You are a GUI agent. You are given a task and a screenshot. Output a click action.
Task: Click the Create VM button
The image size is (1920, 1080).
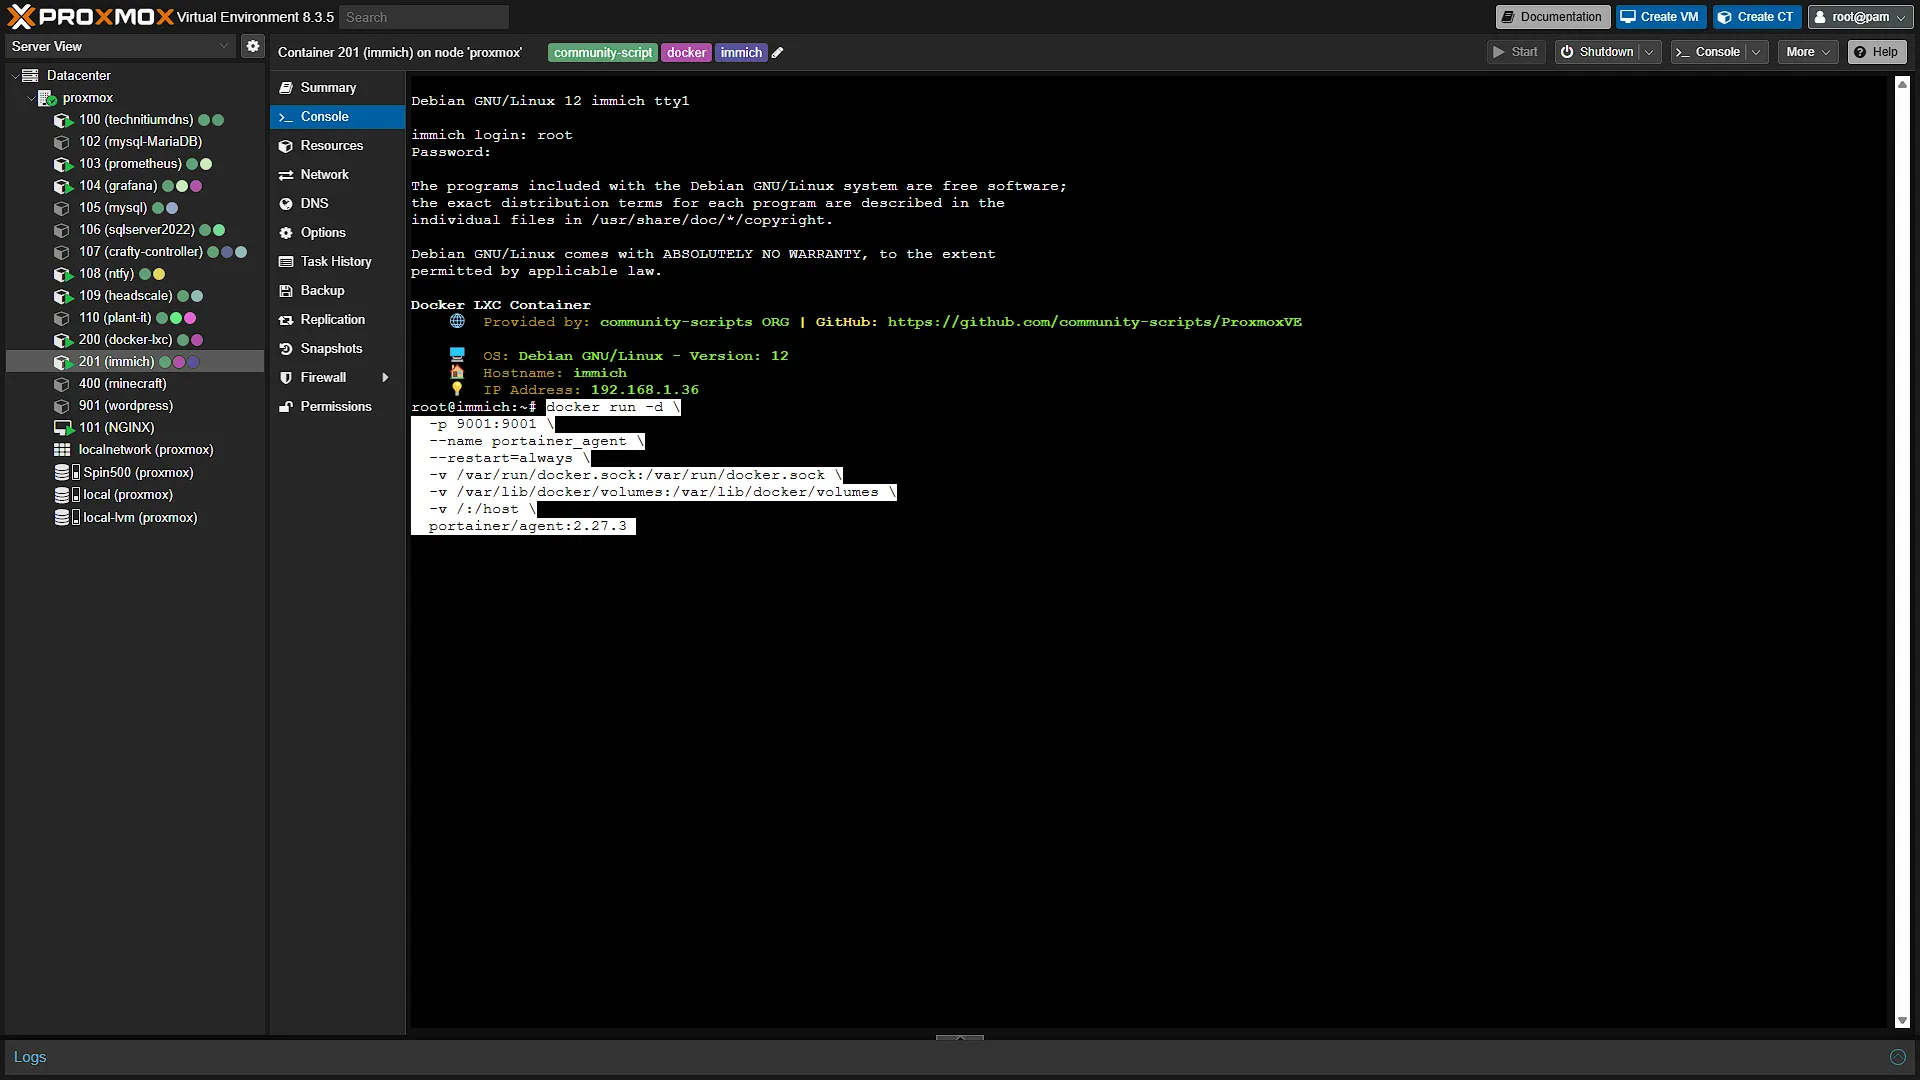1660,17
